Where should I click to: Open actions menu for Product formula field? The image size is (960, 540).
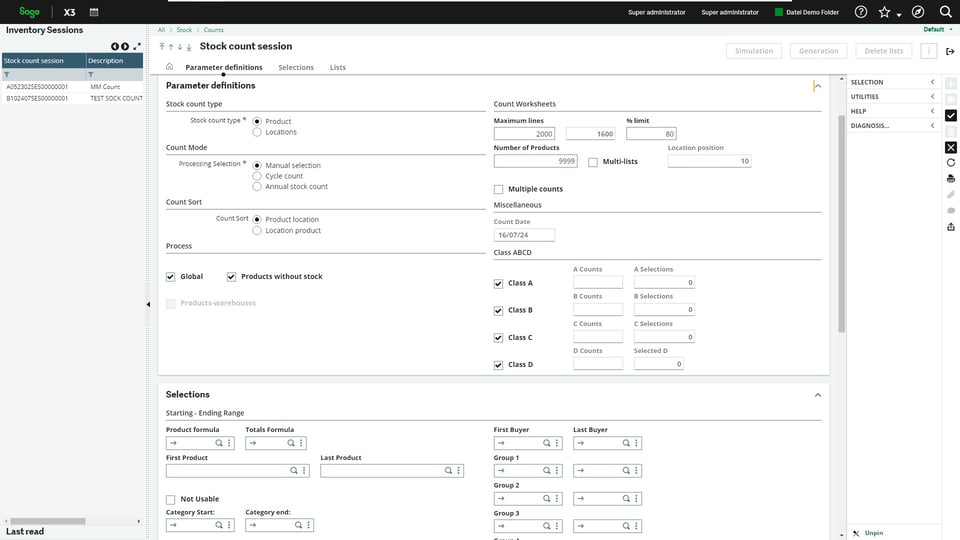coord(230,443)
